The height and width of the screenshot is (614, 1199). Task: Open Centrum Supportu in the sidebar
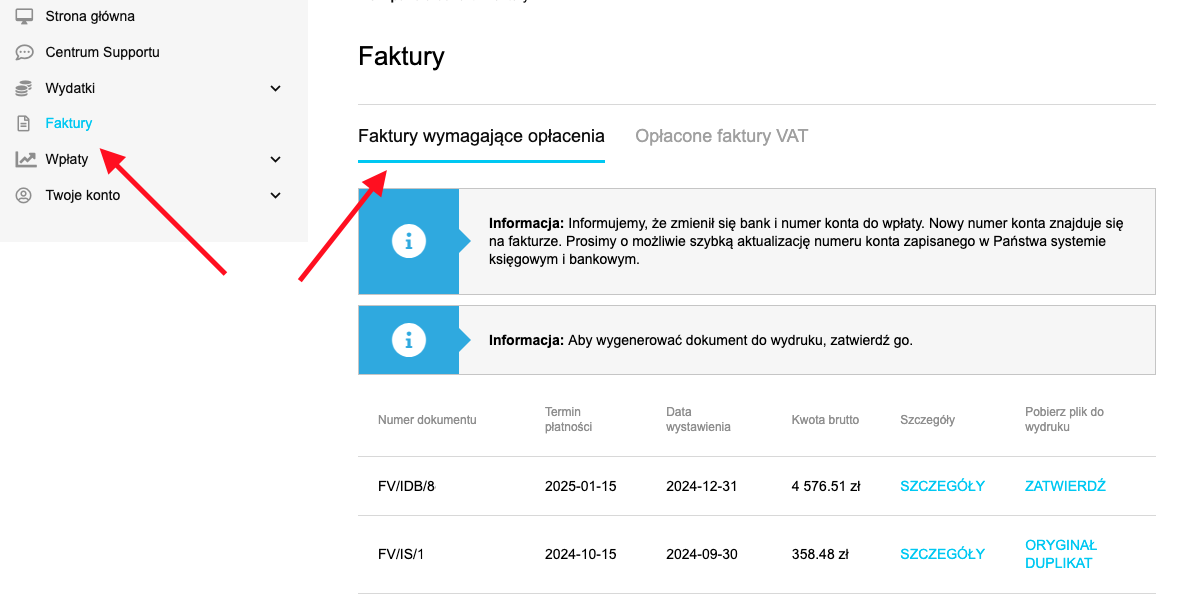pyautogui.click(x=102, y=52)
